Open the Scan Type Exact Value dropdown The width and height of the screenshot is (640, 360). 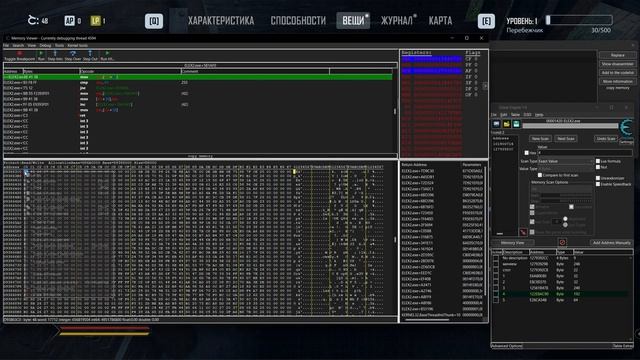(565, 161)
